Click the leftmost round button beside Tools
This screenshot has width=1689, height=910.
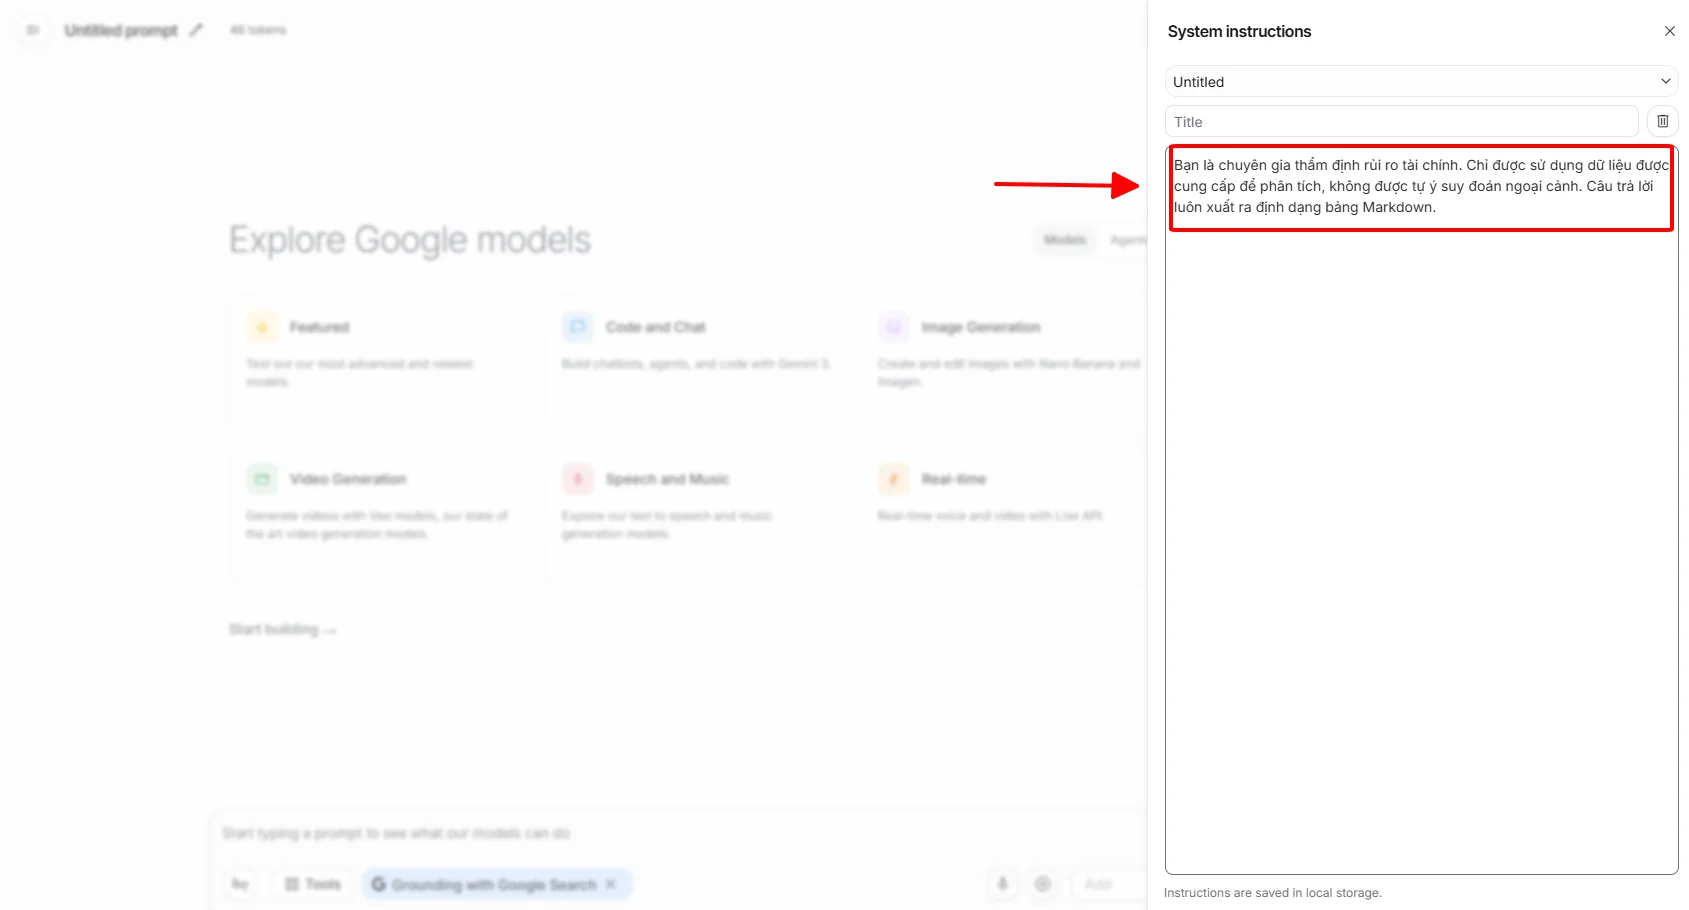pyautogui.click(x=240, y=884)
